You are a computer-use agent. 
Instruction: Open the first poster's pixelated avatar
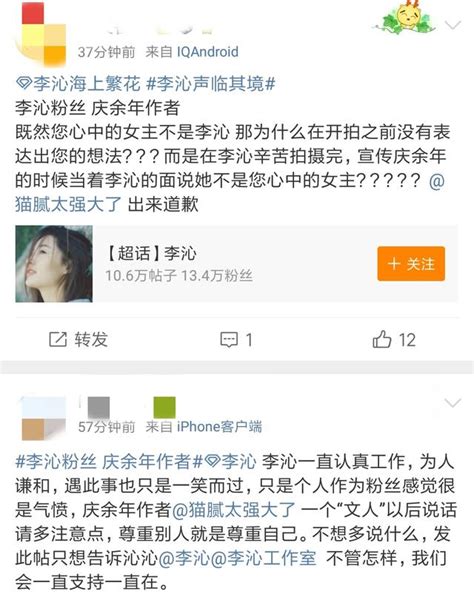40,33
